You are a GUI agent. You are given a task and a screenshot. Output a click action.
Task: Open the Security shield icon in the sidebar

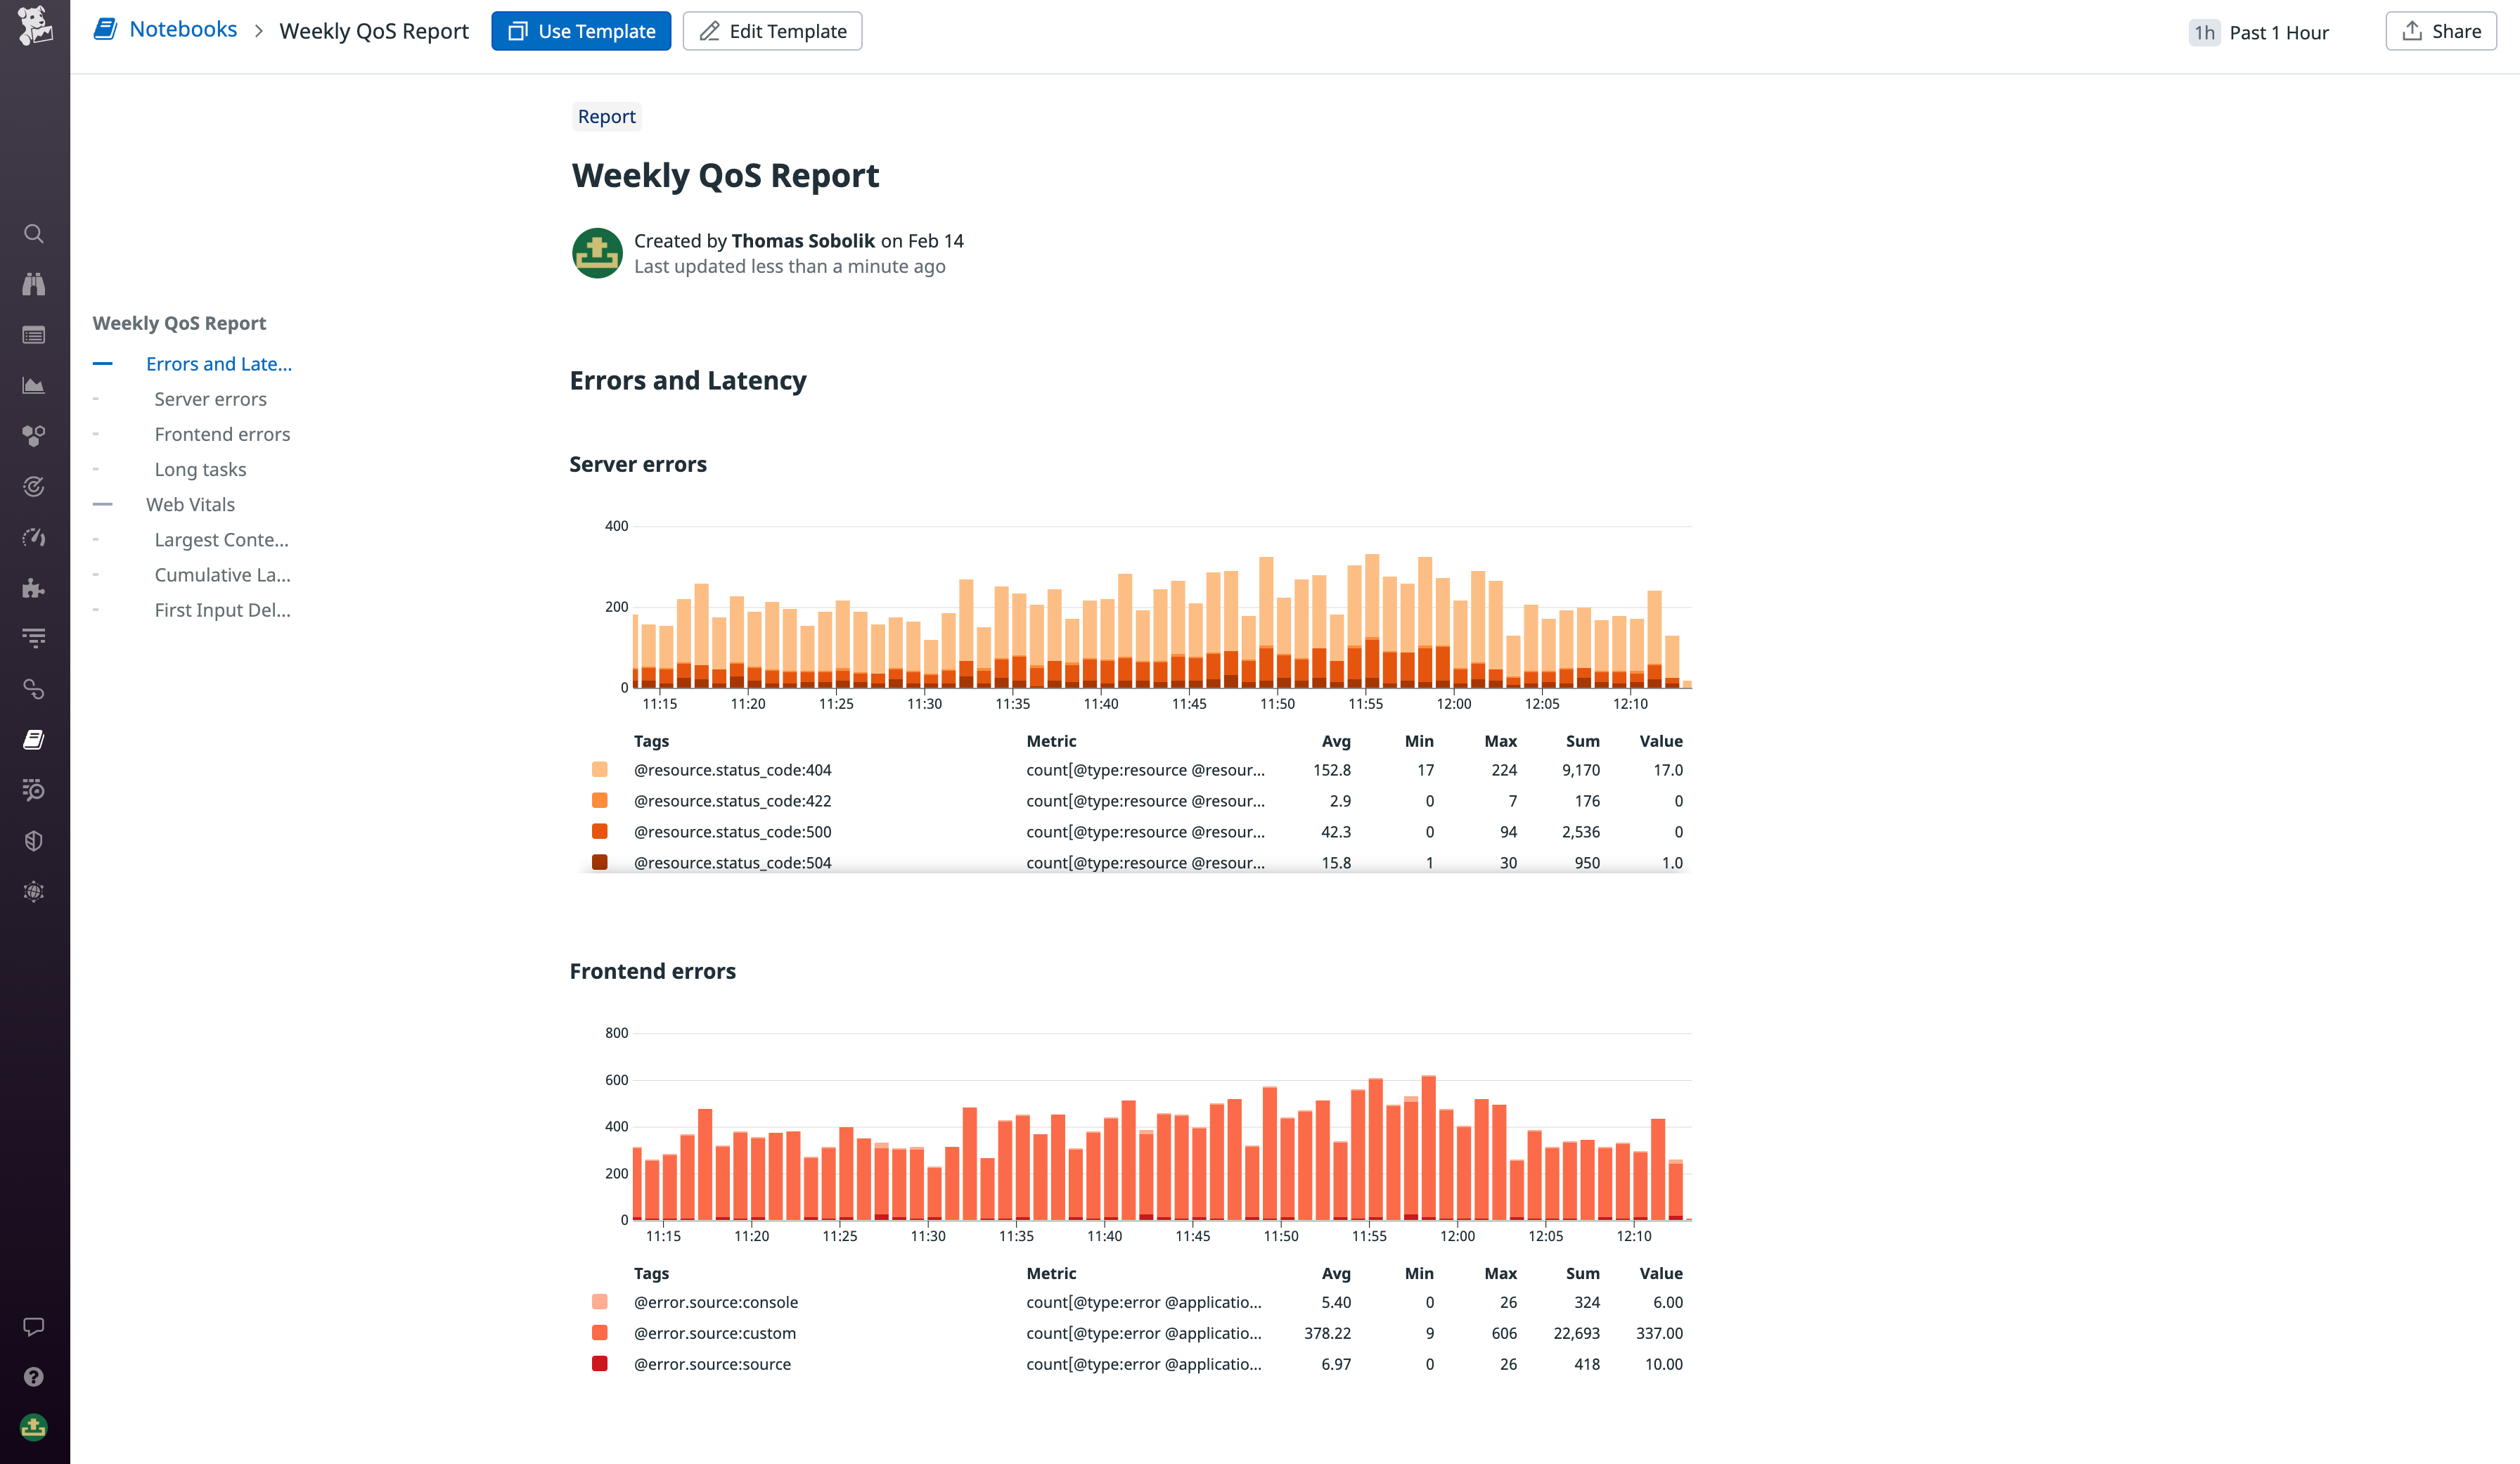(34, 840)
